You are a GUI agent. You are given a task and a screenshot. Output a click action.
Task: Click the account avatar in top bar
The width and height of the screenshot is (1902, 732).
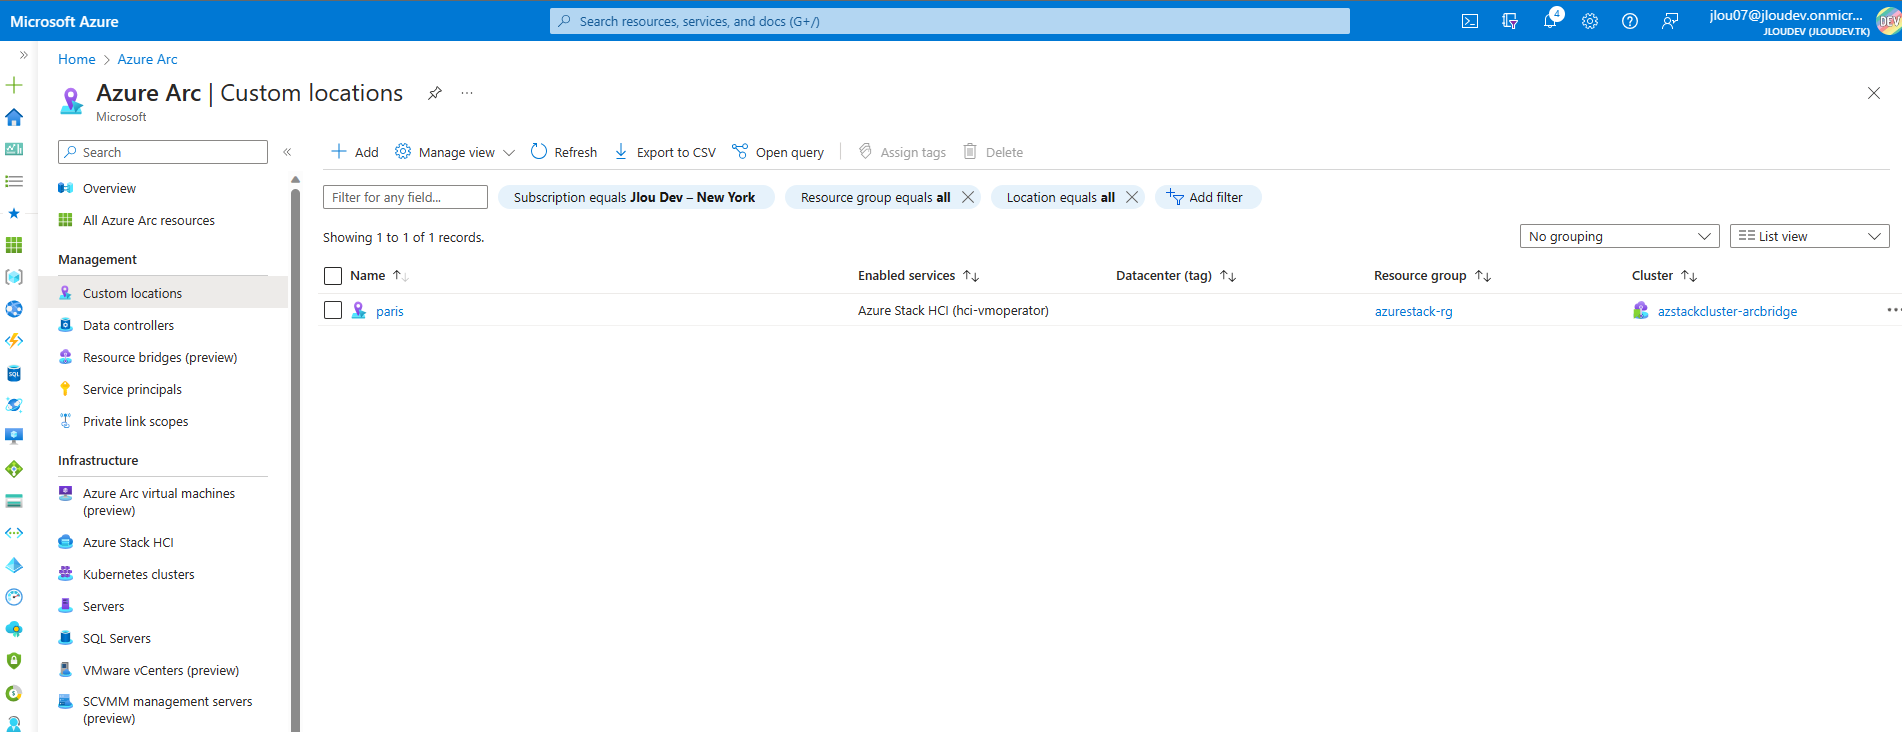coord(1887,21)
